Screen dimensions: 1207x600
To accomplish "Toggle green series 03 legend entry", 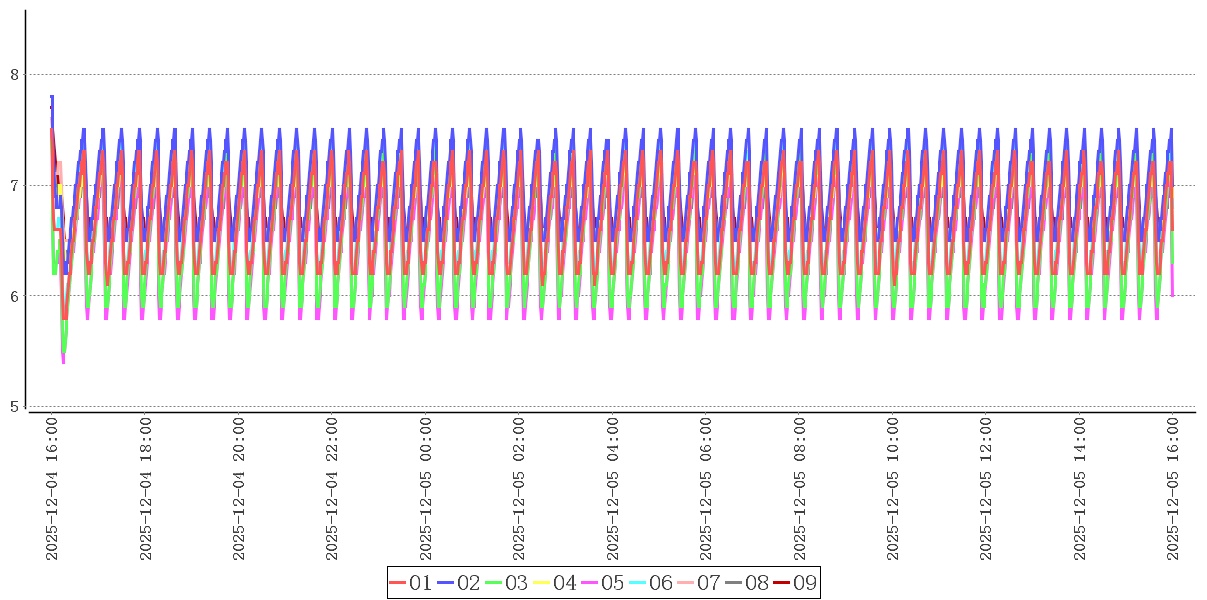I will click(x=506, y=583).
